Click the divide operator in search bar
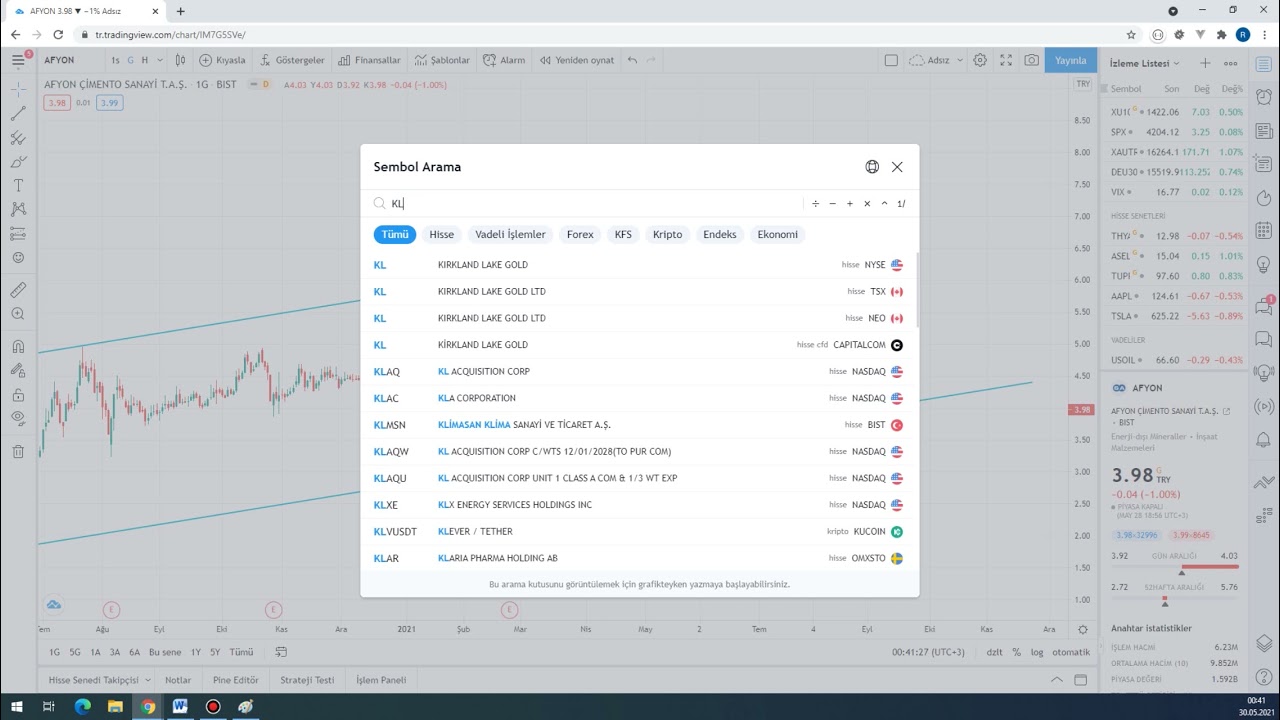 [x=815, y=203]
